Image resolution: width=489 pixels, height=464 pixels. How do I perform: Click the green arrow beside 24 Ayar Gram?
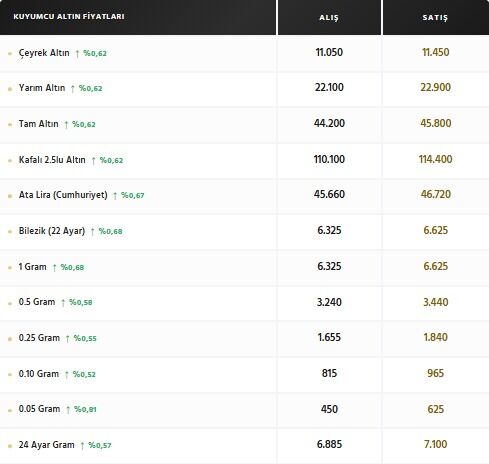(x=82, y=446)
